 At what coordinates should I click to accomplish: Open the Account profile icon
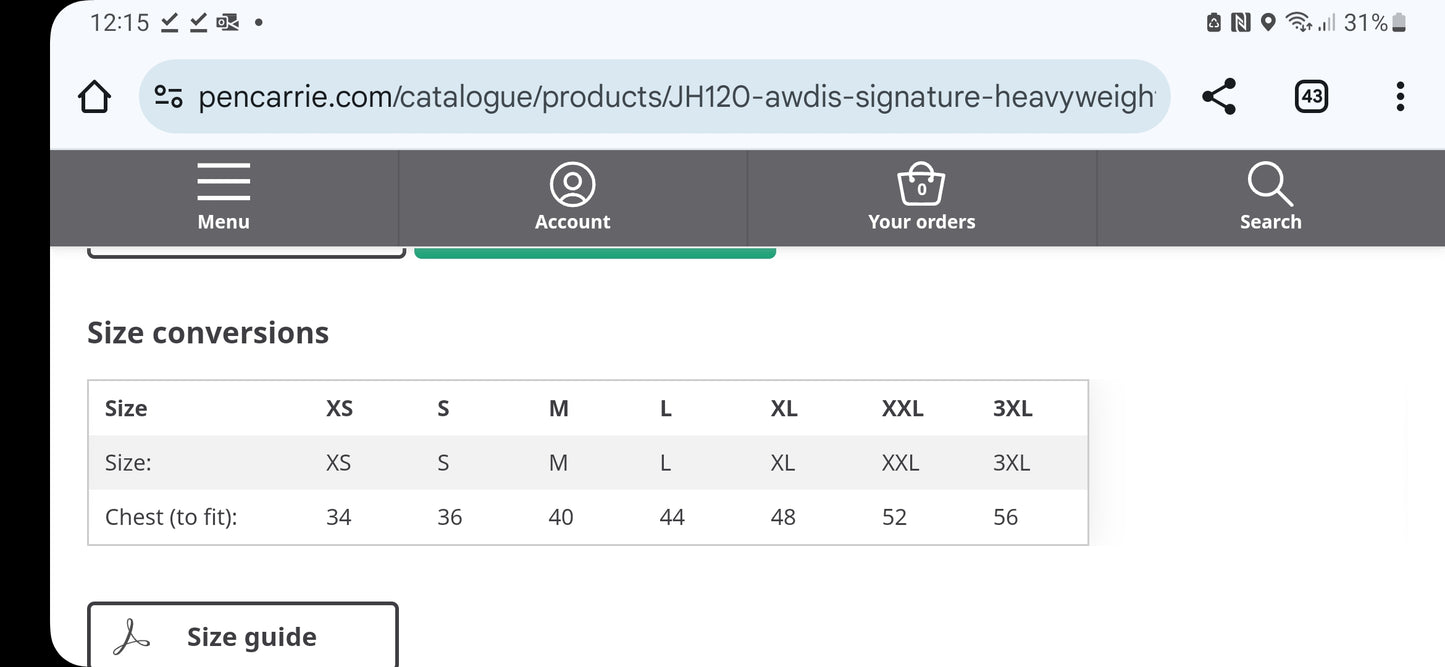[x=572, y=184]
